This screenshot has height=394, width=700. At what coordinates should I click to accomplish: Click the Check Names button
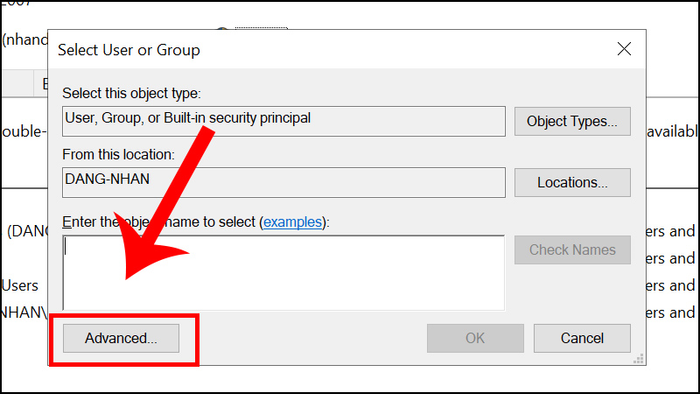(x=572, y=250)
